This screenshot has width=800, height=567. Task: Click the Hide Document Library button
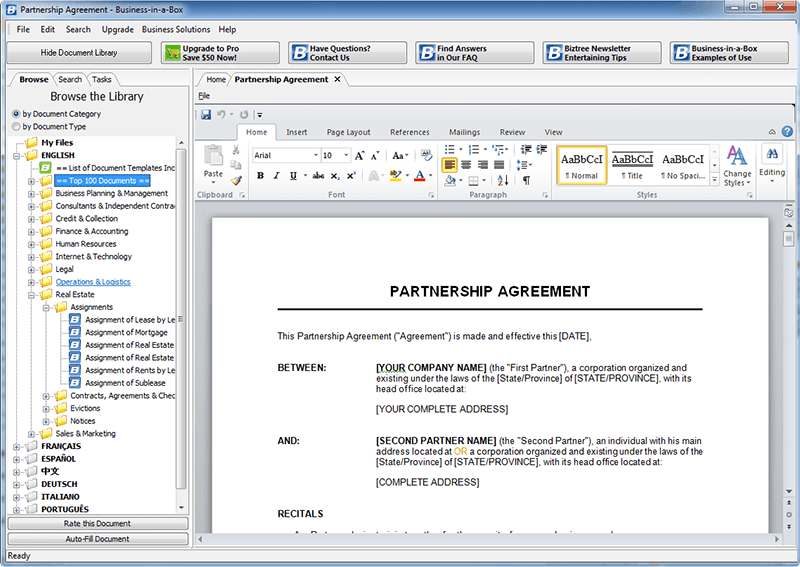[79, 52]
